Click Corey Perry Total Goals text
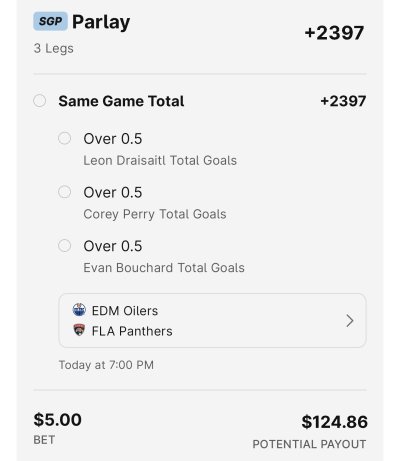The width and height of the screenshot is (400, 461). 155,214
